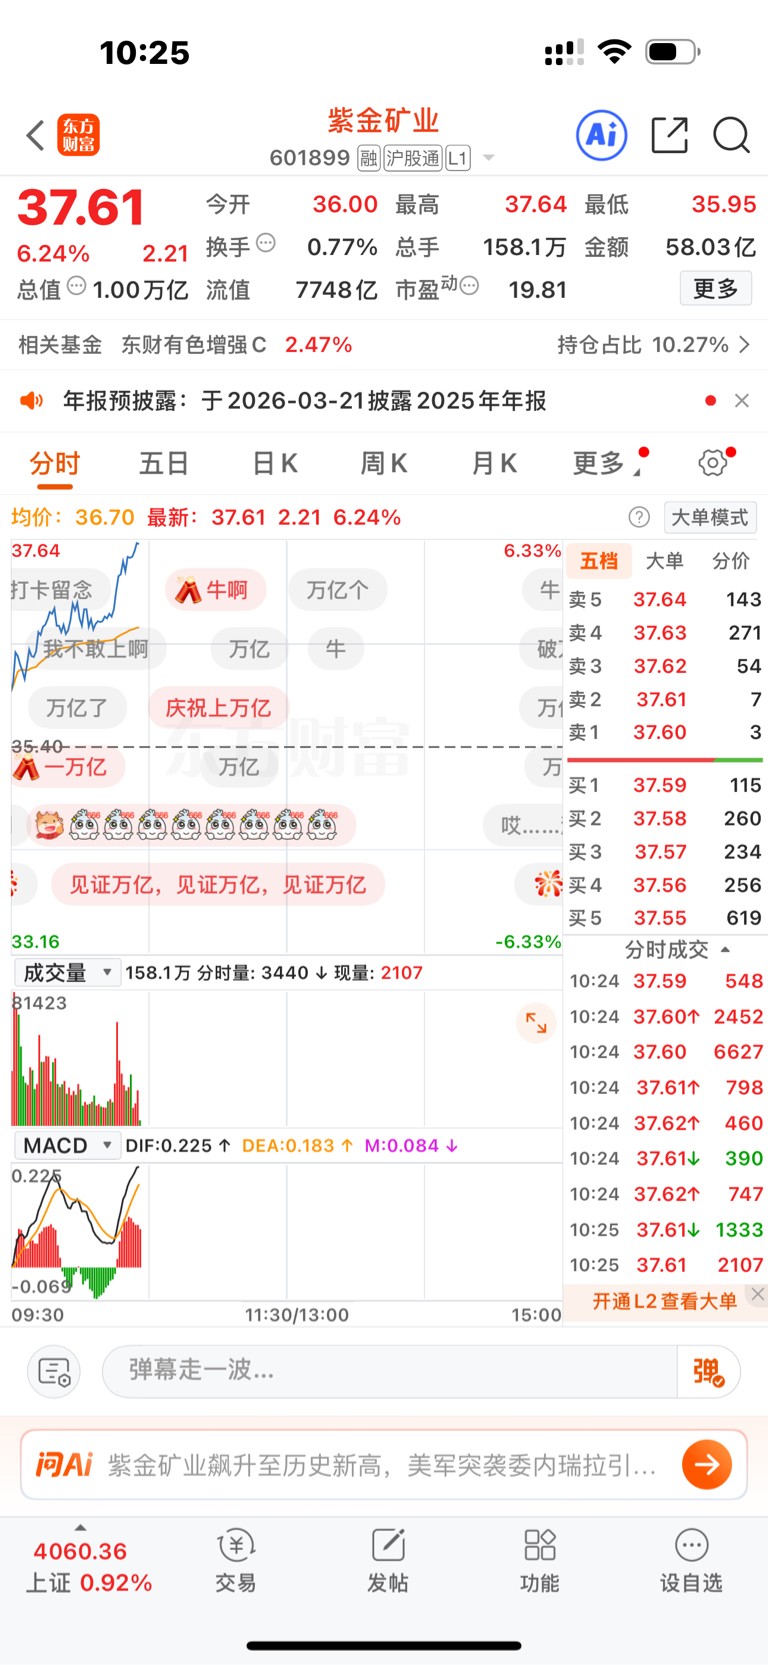Open the 成交量 indicator dropdown
Screen dimensions: 768x1665
click(x=67, y=972)
